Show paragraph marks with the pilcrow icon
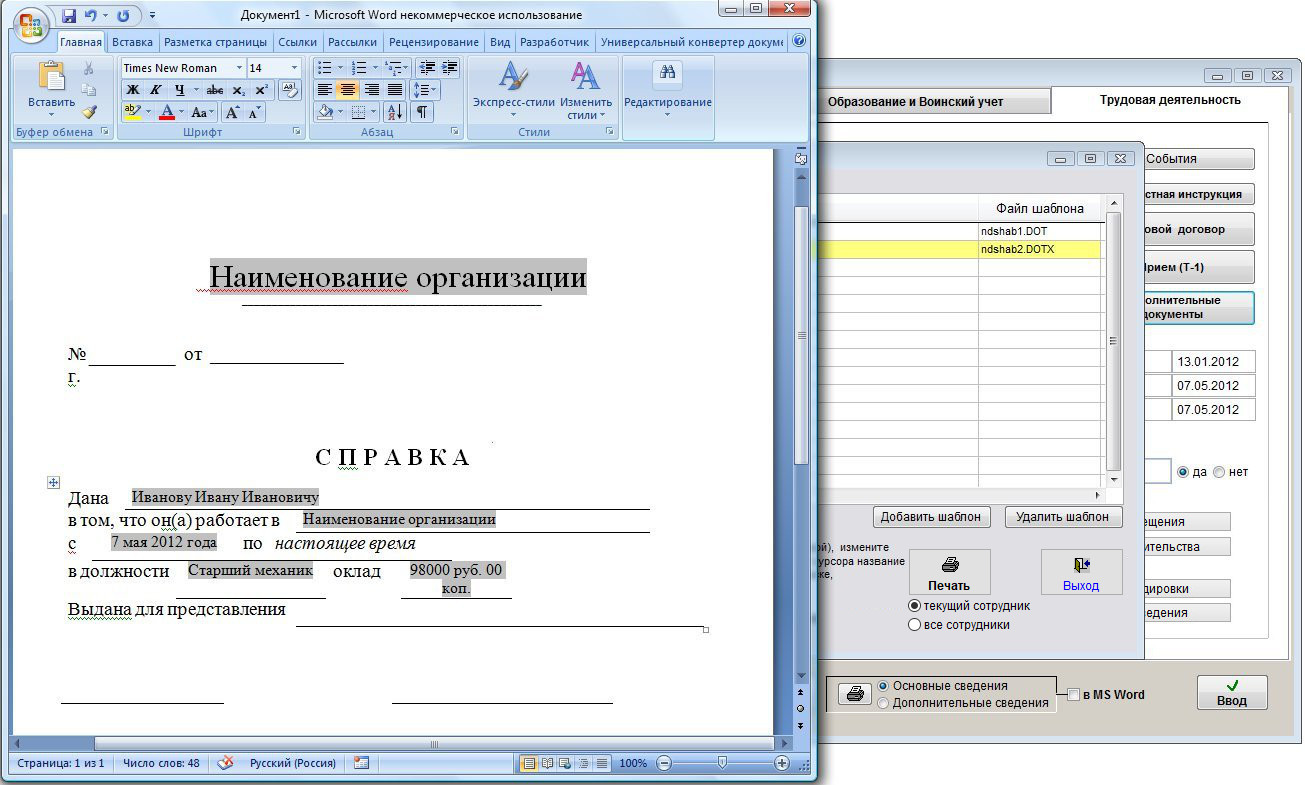 (423, 113)
